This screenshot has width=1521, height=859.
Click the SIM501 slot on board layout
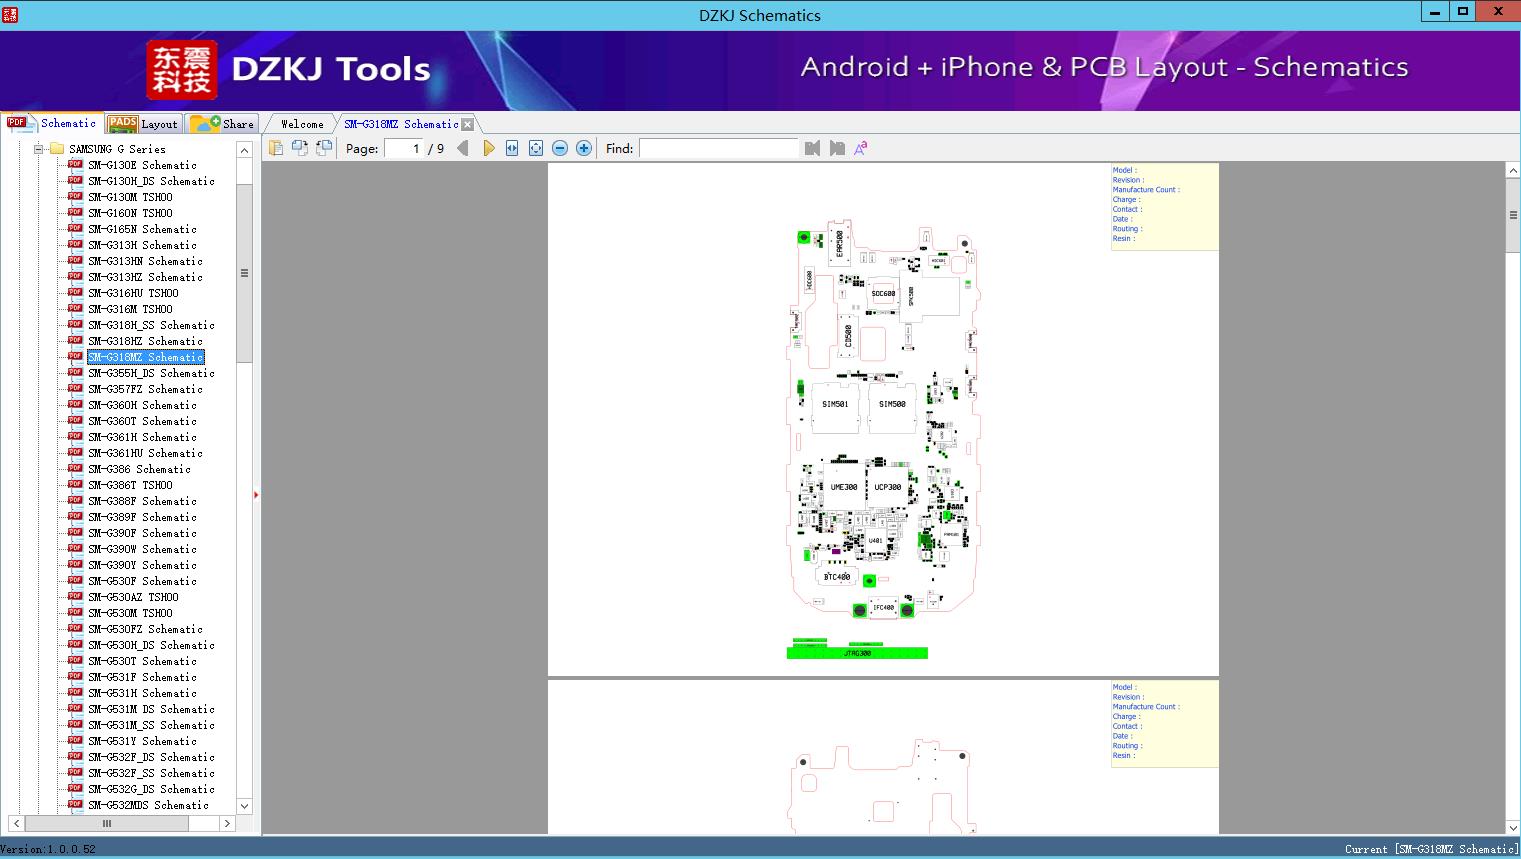pyautogui.click(x=835, y=405)
